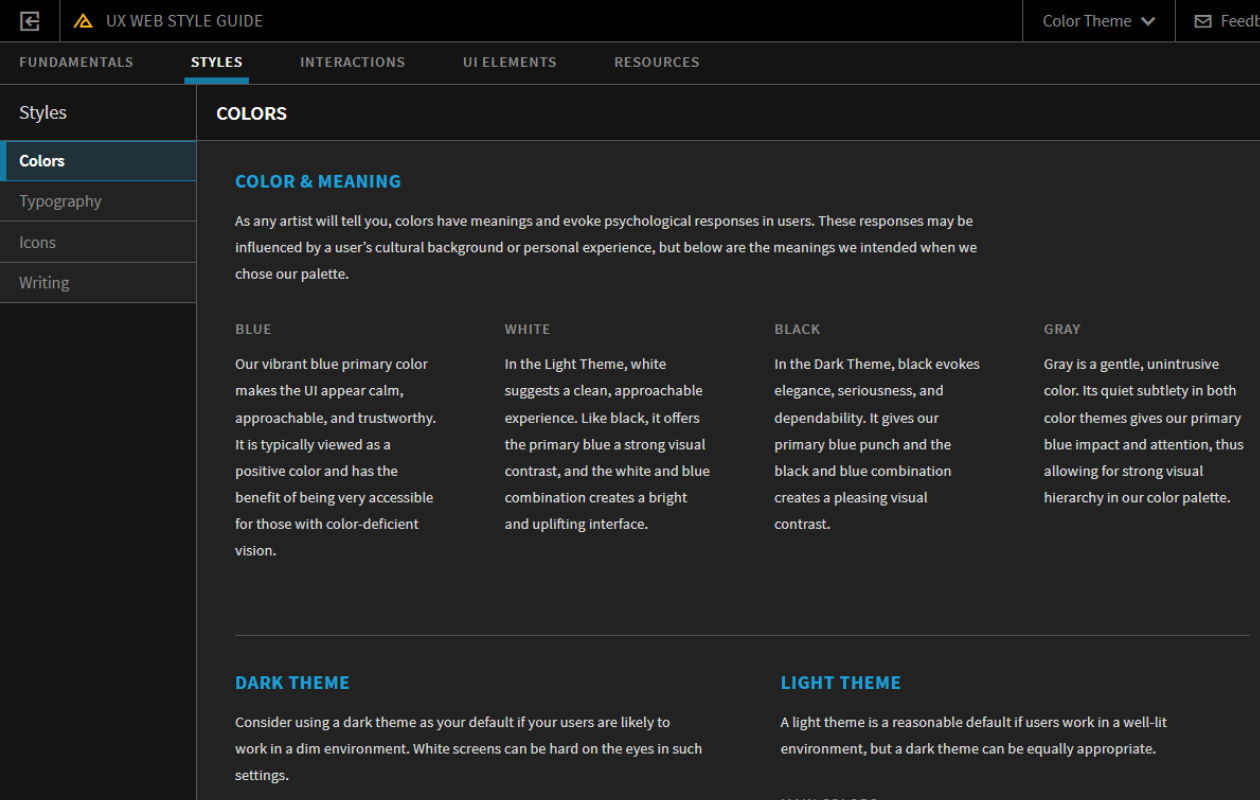
Task: Click the Feedback text in the header
Action: click(1240, 21)
